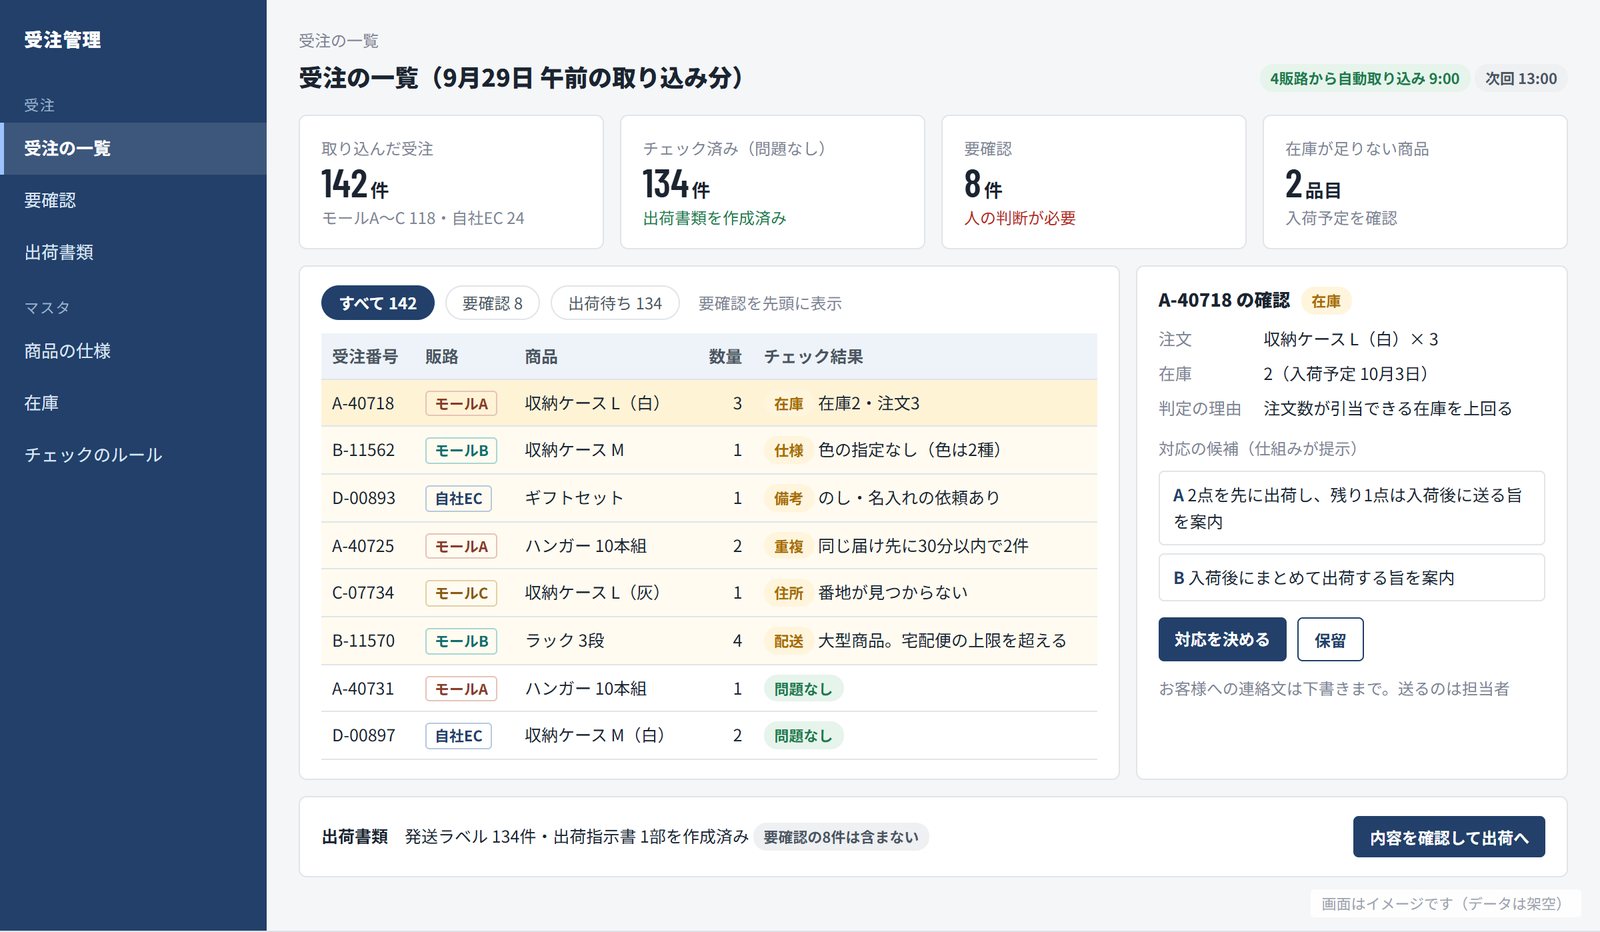Open 商品の仕様 master page
The image size is (1600, 932).
coord(133,351)
